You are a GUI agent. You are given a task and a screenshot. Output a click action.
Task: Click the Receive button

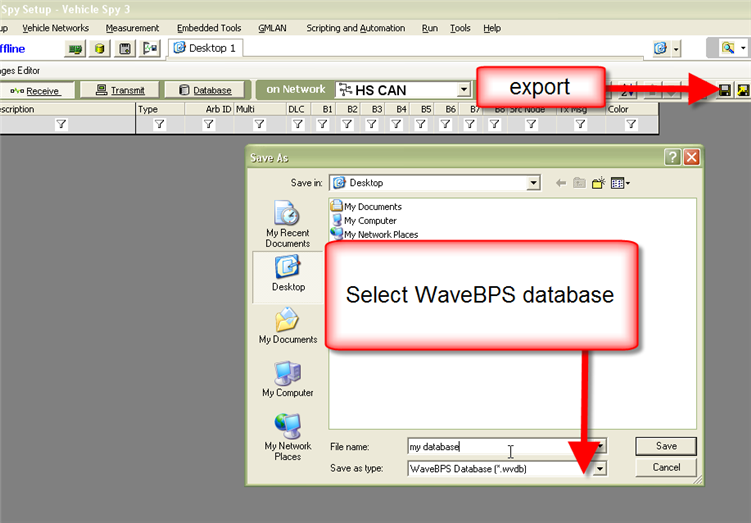(x=37, y=91)
